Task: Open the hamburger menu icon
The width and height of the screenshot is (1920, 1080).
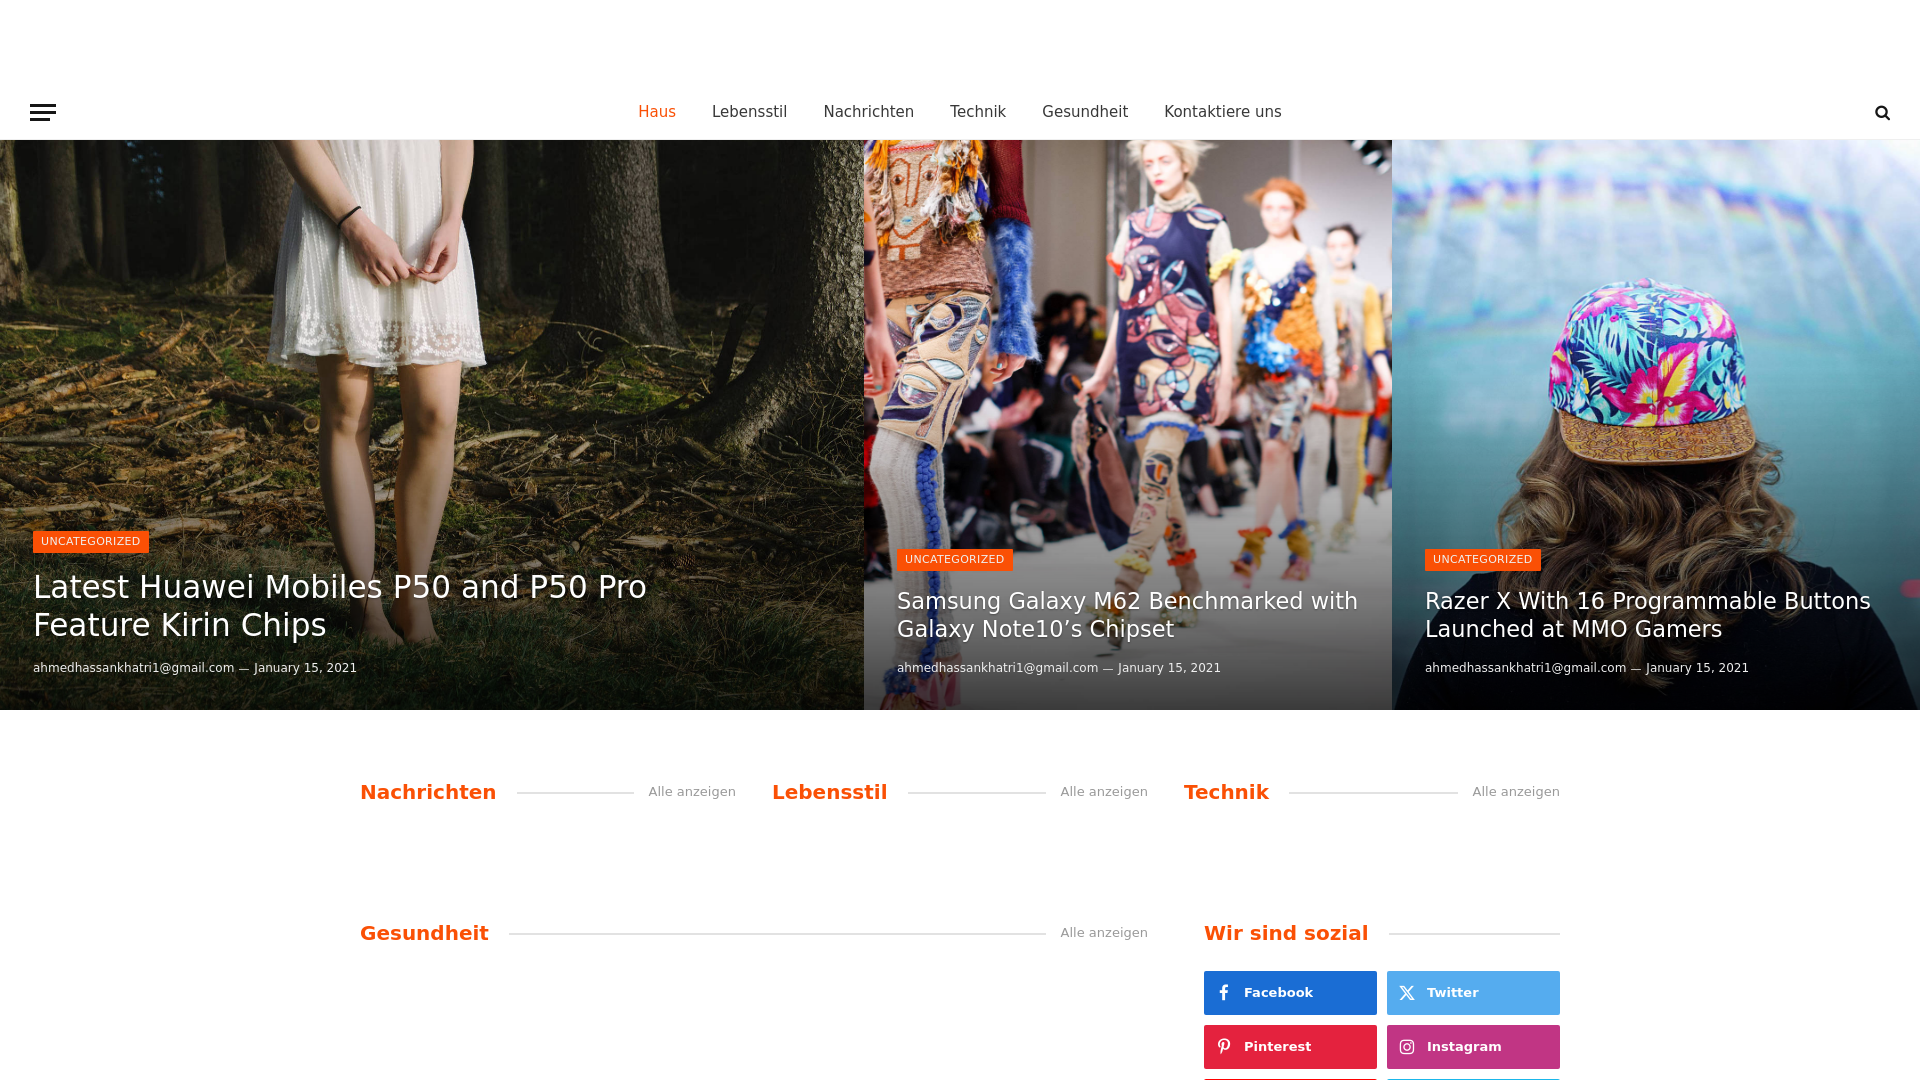Action: tap(43, 112)
